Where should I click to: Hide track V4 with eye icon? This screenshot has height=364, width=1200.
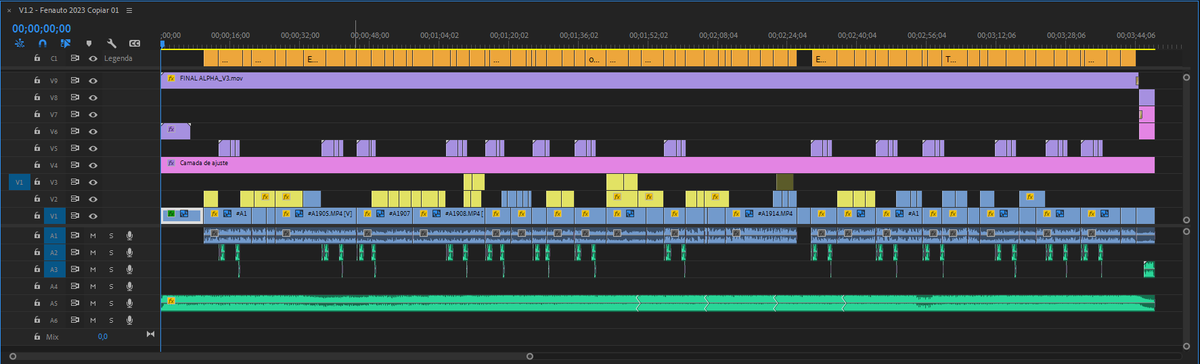pyautogui.click(x=93, y=165)
